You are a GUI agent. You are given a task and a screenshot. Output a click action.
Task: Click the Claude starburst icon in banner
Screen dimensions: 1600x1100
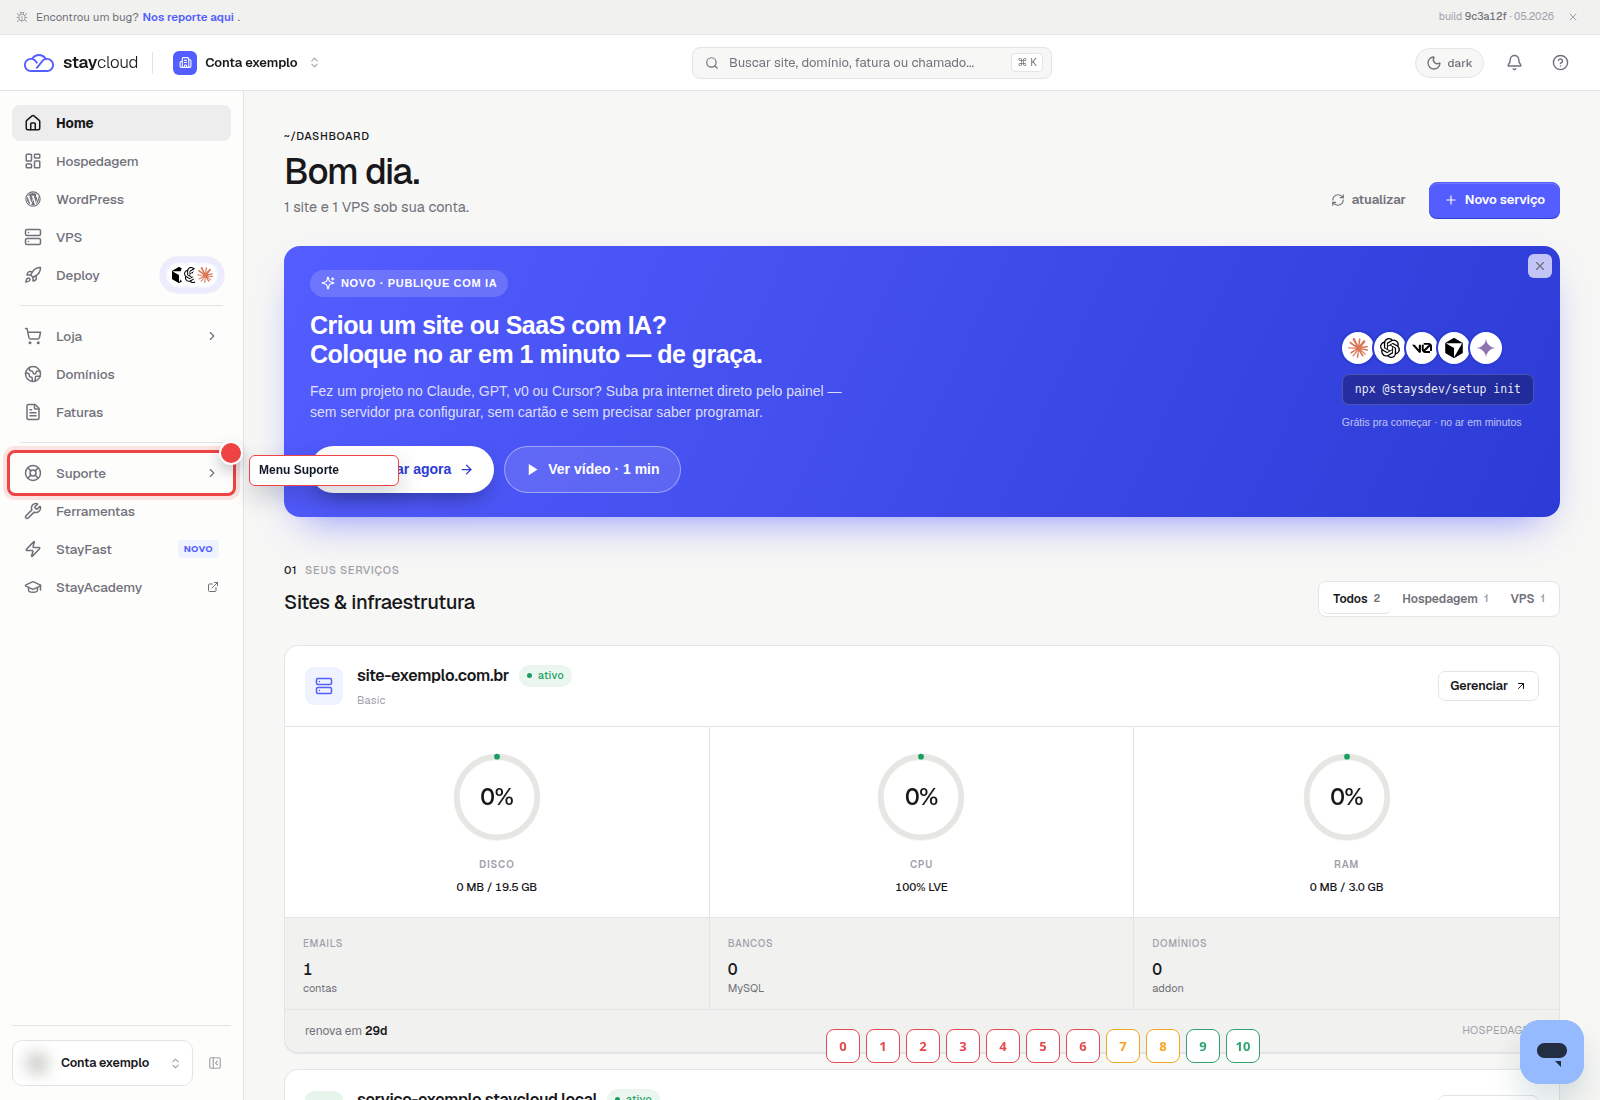[x=1358, y=348]
